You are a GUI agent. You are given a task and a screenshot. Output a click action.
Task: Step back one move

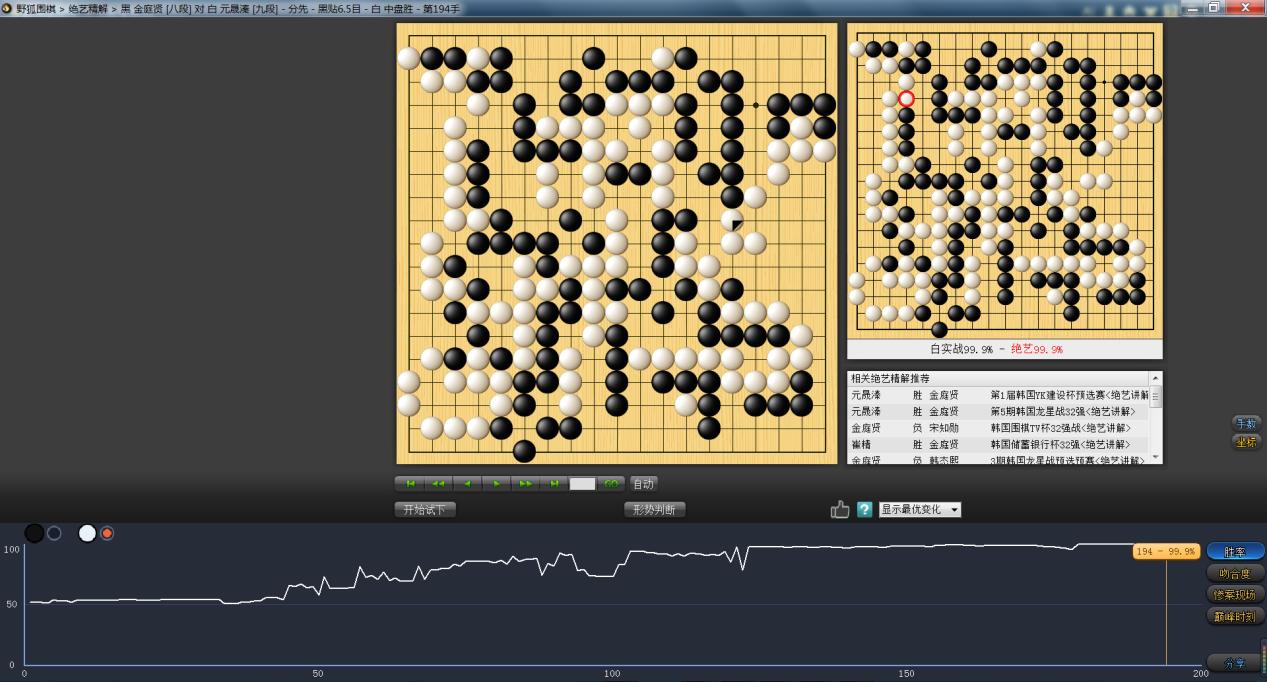[x=468, y=483]
